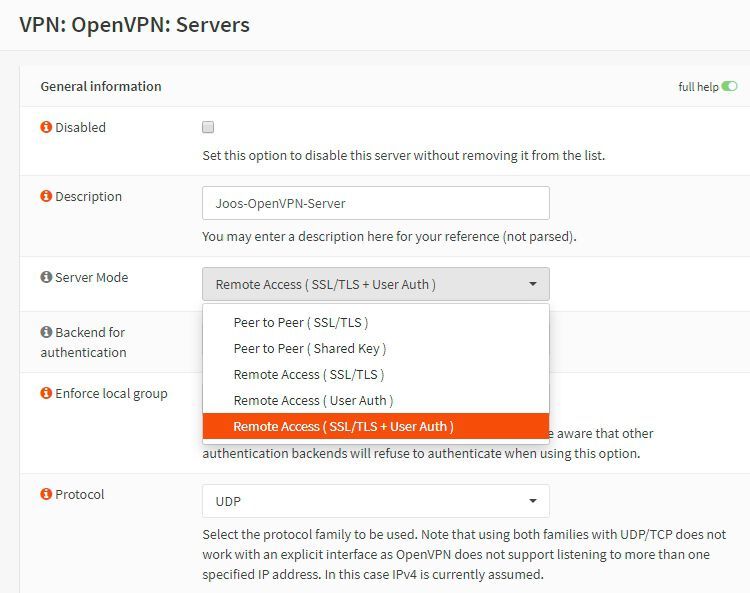
Task: Select Peer to Peer ( Shared Key ) option
Action: pyautogui.click(x=309, y=349)
